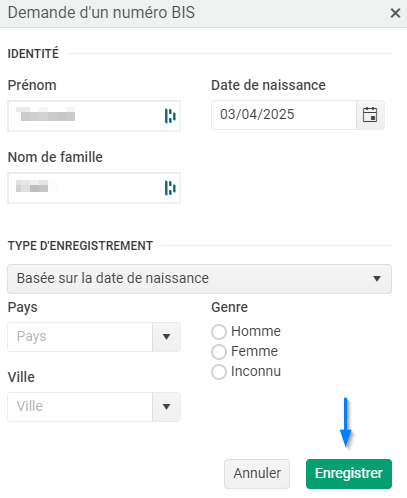
Task: Click the Inconnu label text
Action: [256, 371]
